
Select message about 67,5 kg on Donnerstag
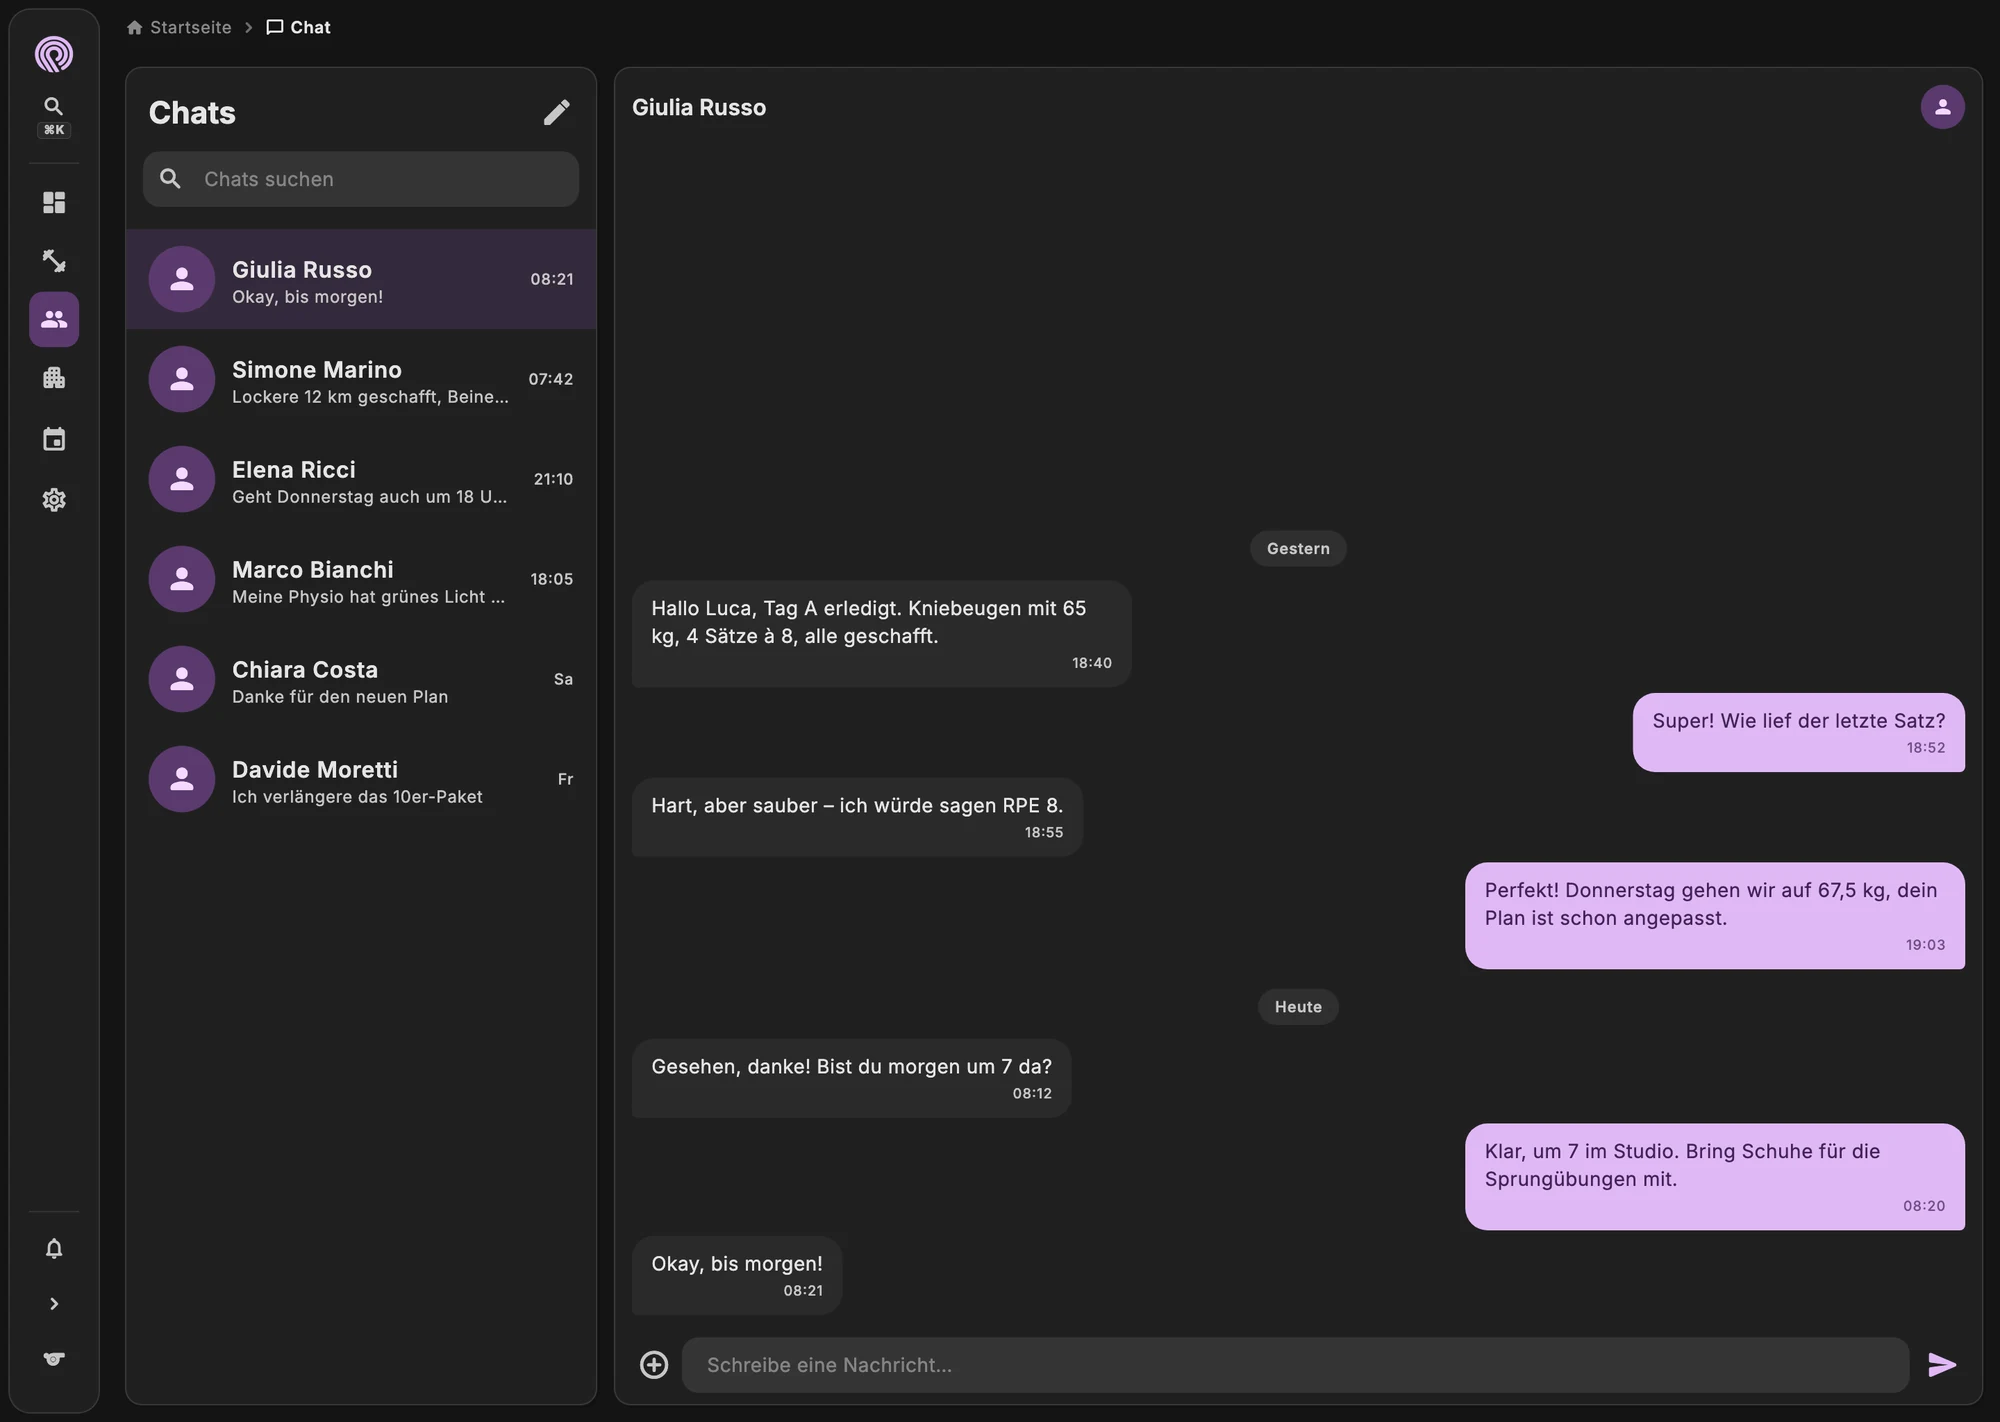coord(1714,916)
